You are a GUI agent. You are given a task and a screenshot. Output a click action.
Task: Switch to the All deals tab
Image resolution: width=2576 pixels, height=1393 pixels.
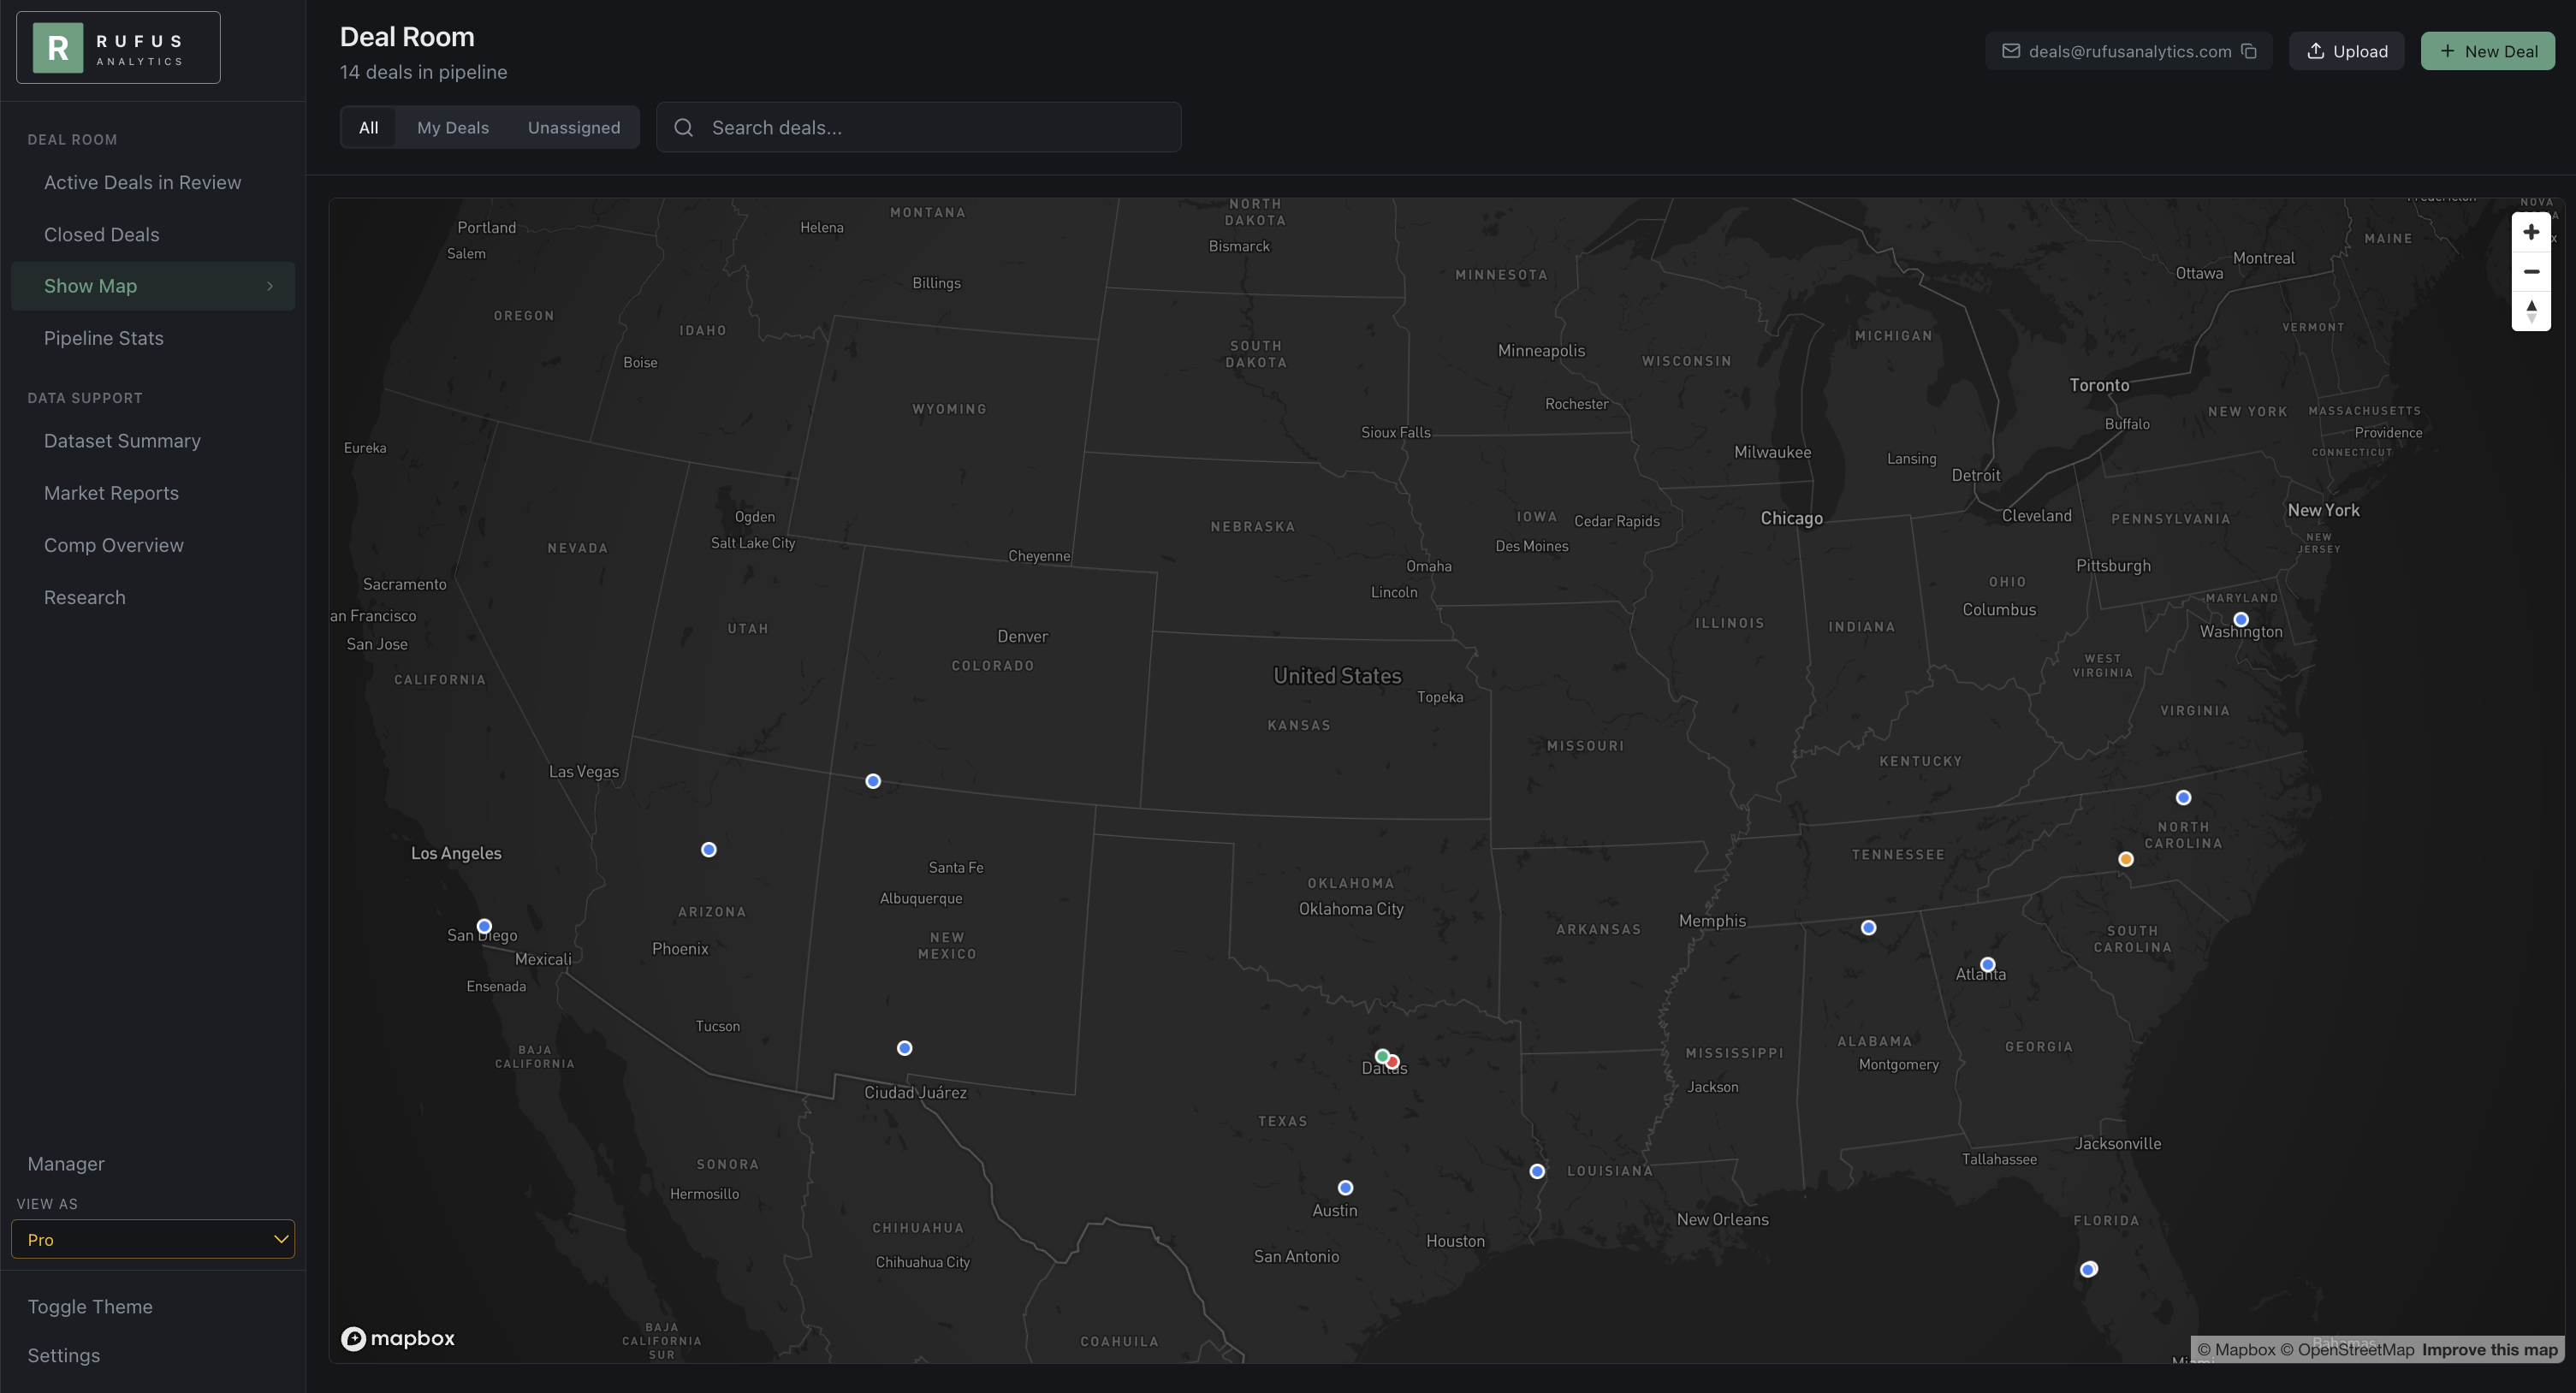[x=369, y=128]
